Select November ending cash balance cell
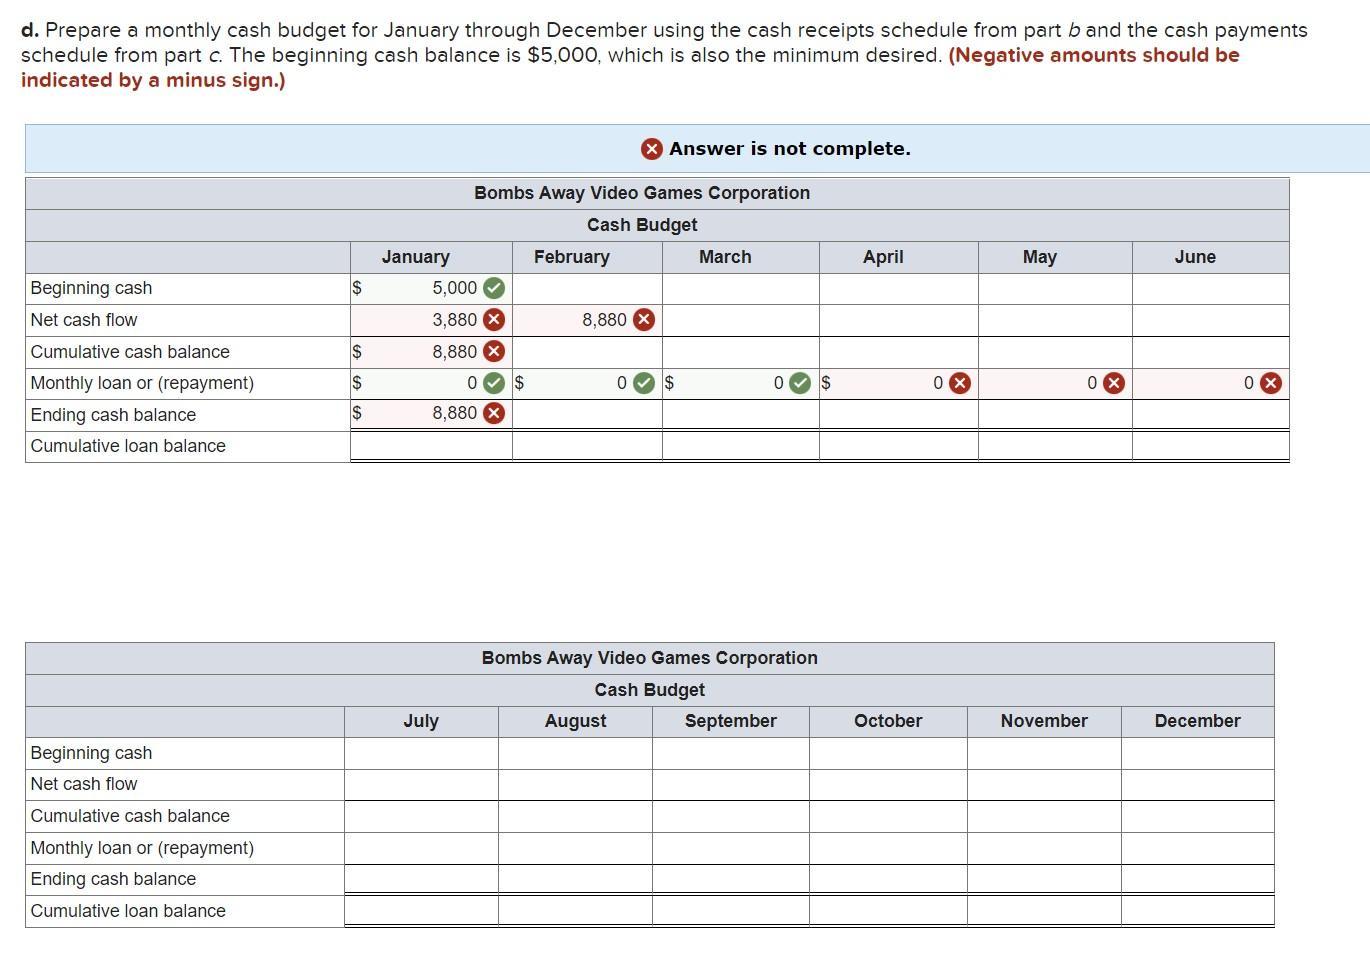 pyautogui.click(x=1044, y=879)
